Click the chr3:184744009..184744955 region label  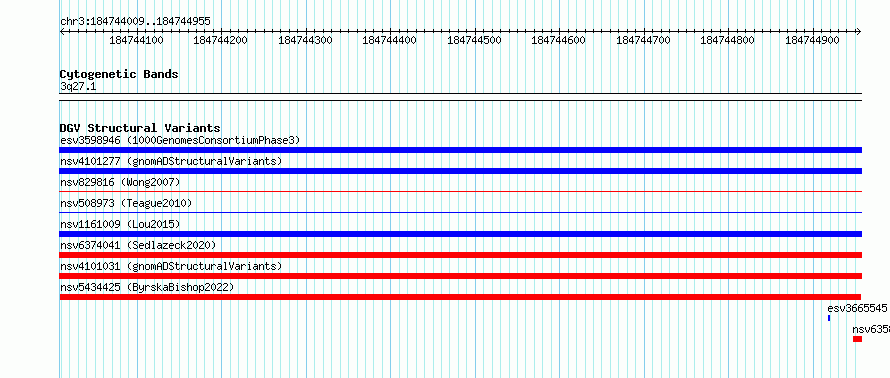tap(135, 22)
